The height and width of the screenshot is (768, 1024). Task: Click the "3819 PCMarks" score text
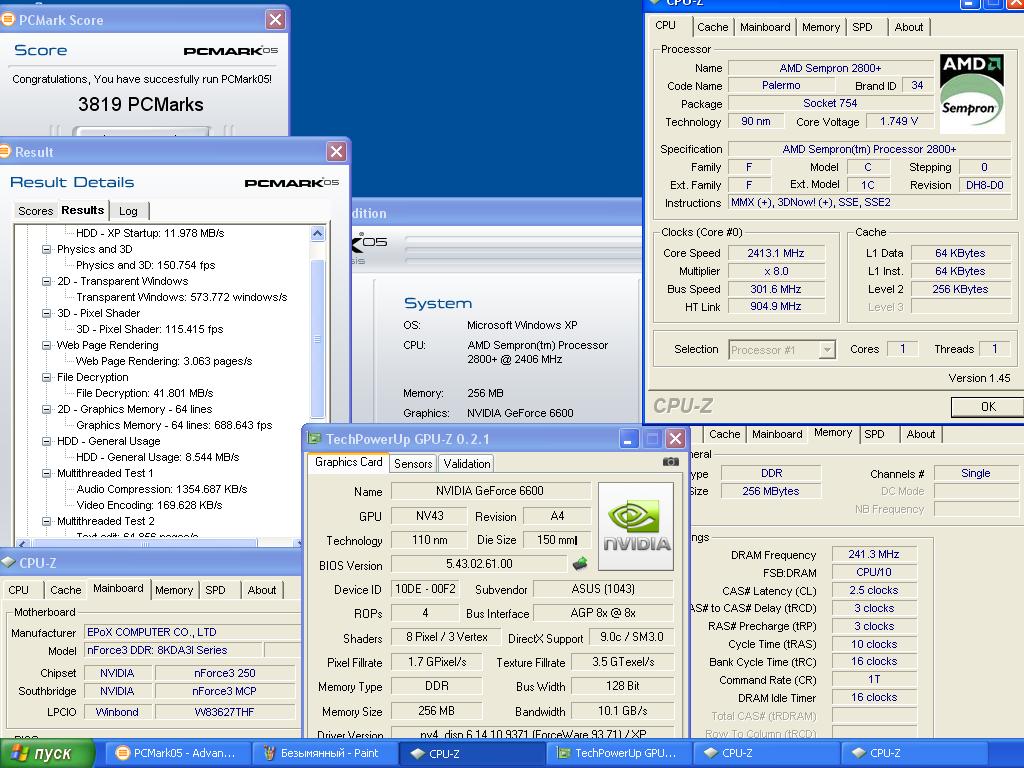(x=140, y=104)
